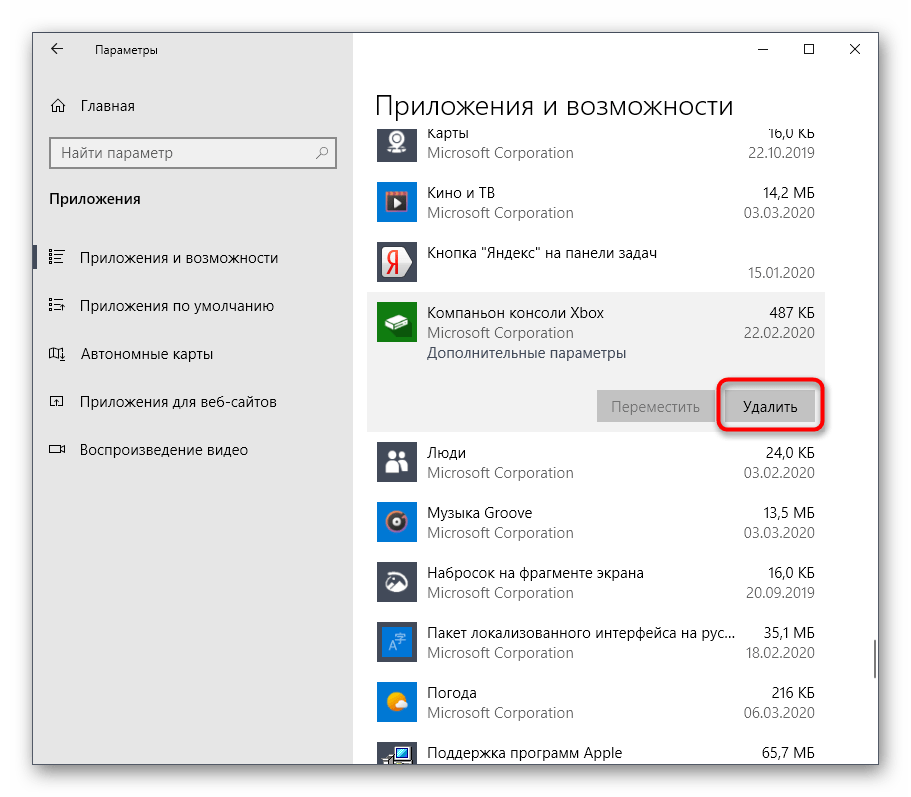
Task: Click the Кино и ТВ app icon
Action: coord(396,202)
